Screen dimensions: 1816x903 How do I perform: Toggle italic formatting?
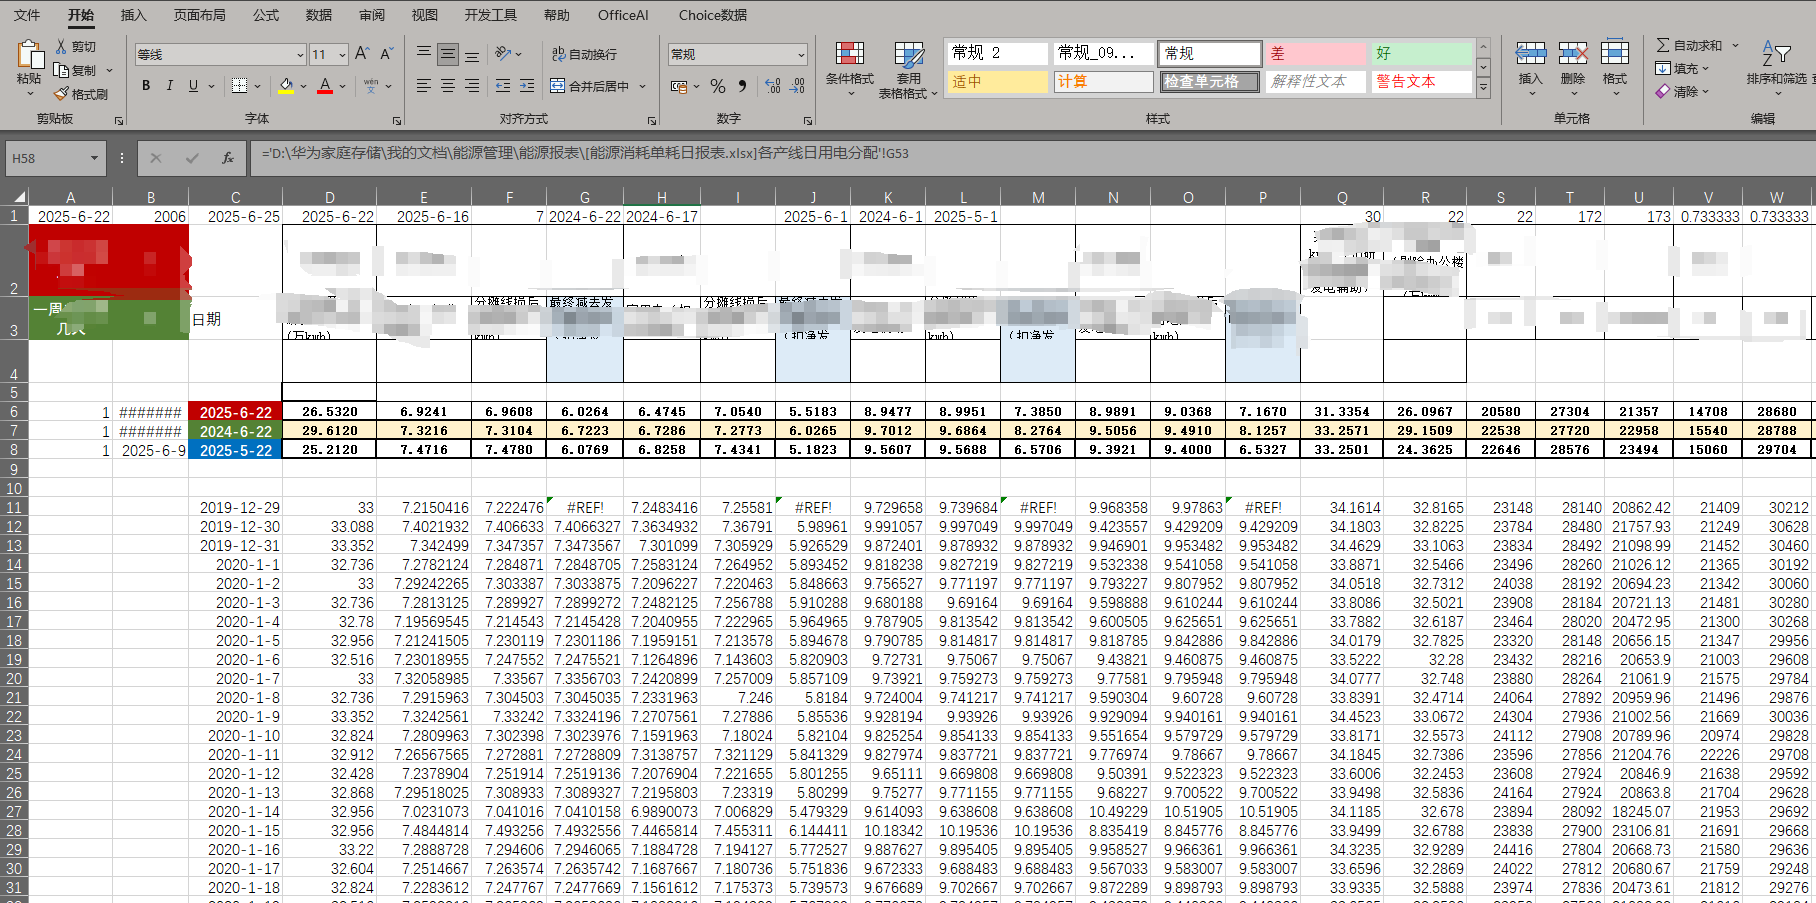170,86
